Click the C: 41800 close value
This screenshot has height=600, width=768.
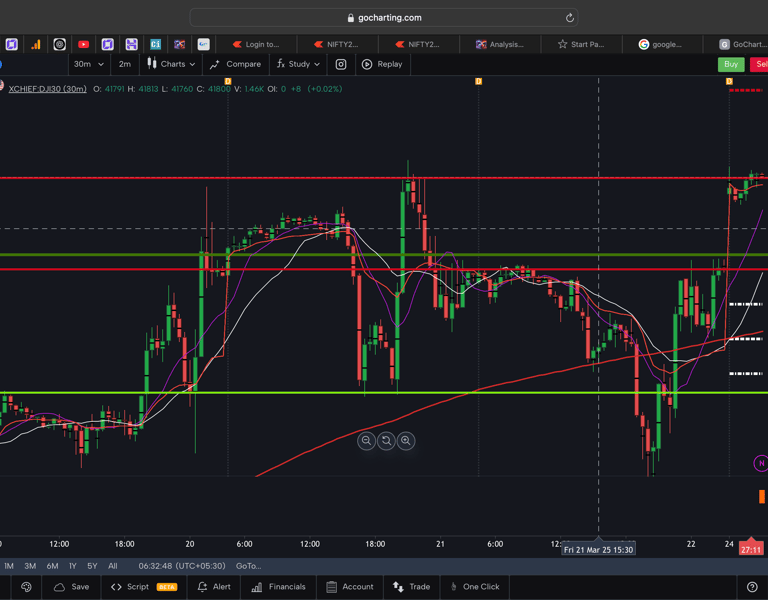click(214, 89)
